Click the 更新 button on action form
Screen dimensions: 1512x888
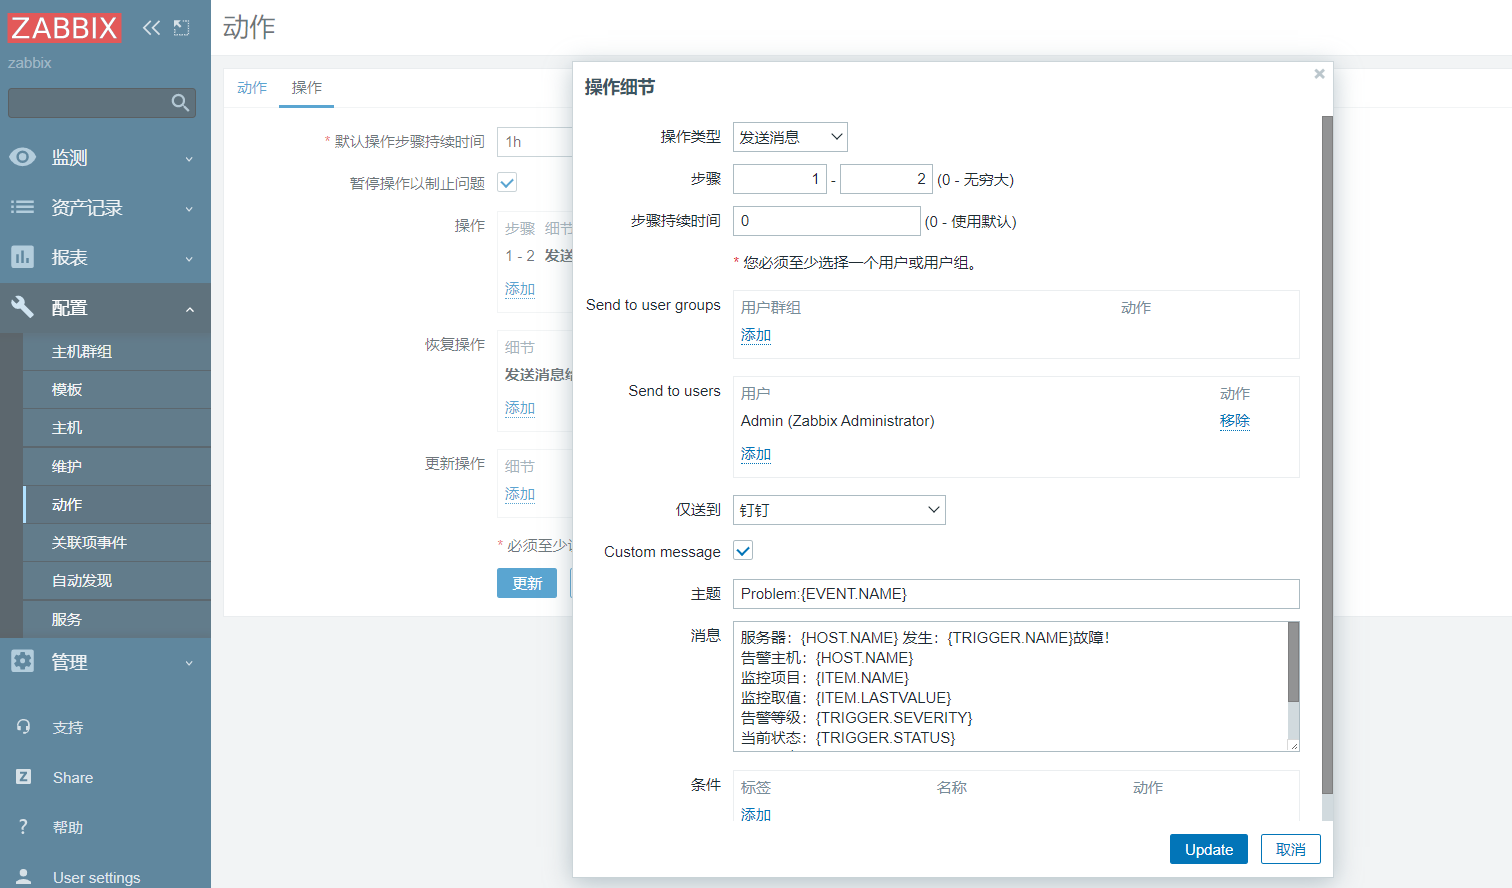tap(527, 583)
